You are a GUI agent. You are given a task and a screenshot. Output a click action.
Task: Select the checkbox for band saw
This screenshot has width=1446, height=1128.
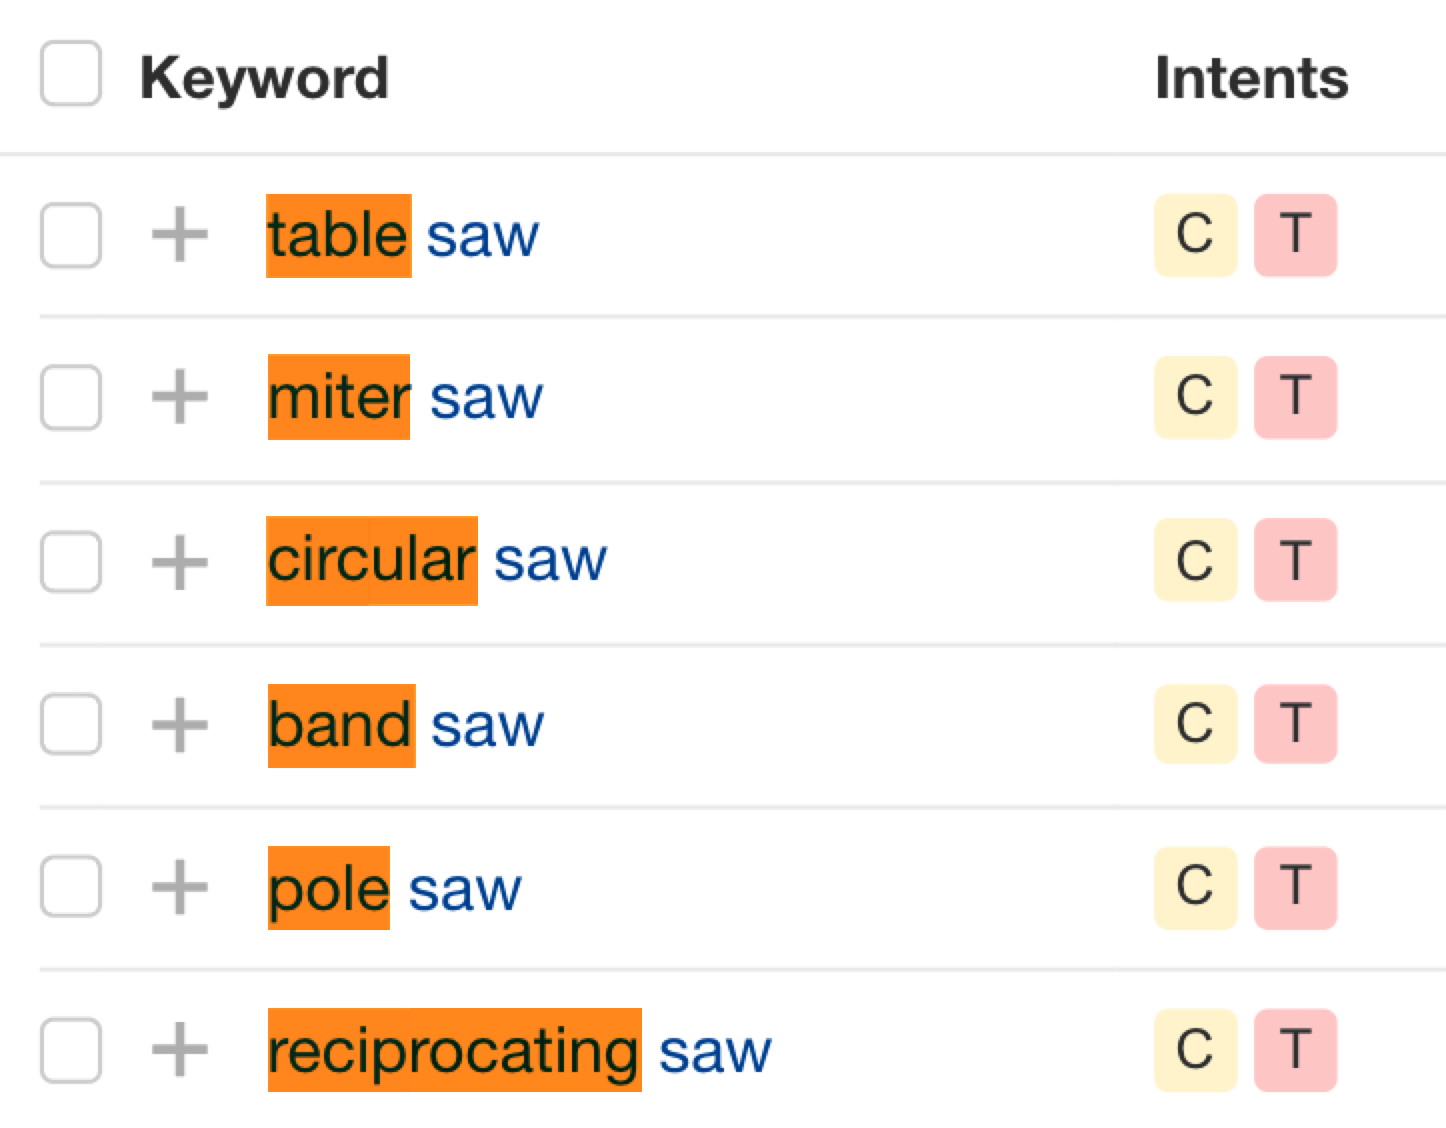tap(69, 725)
